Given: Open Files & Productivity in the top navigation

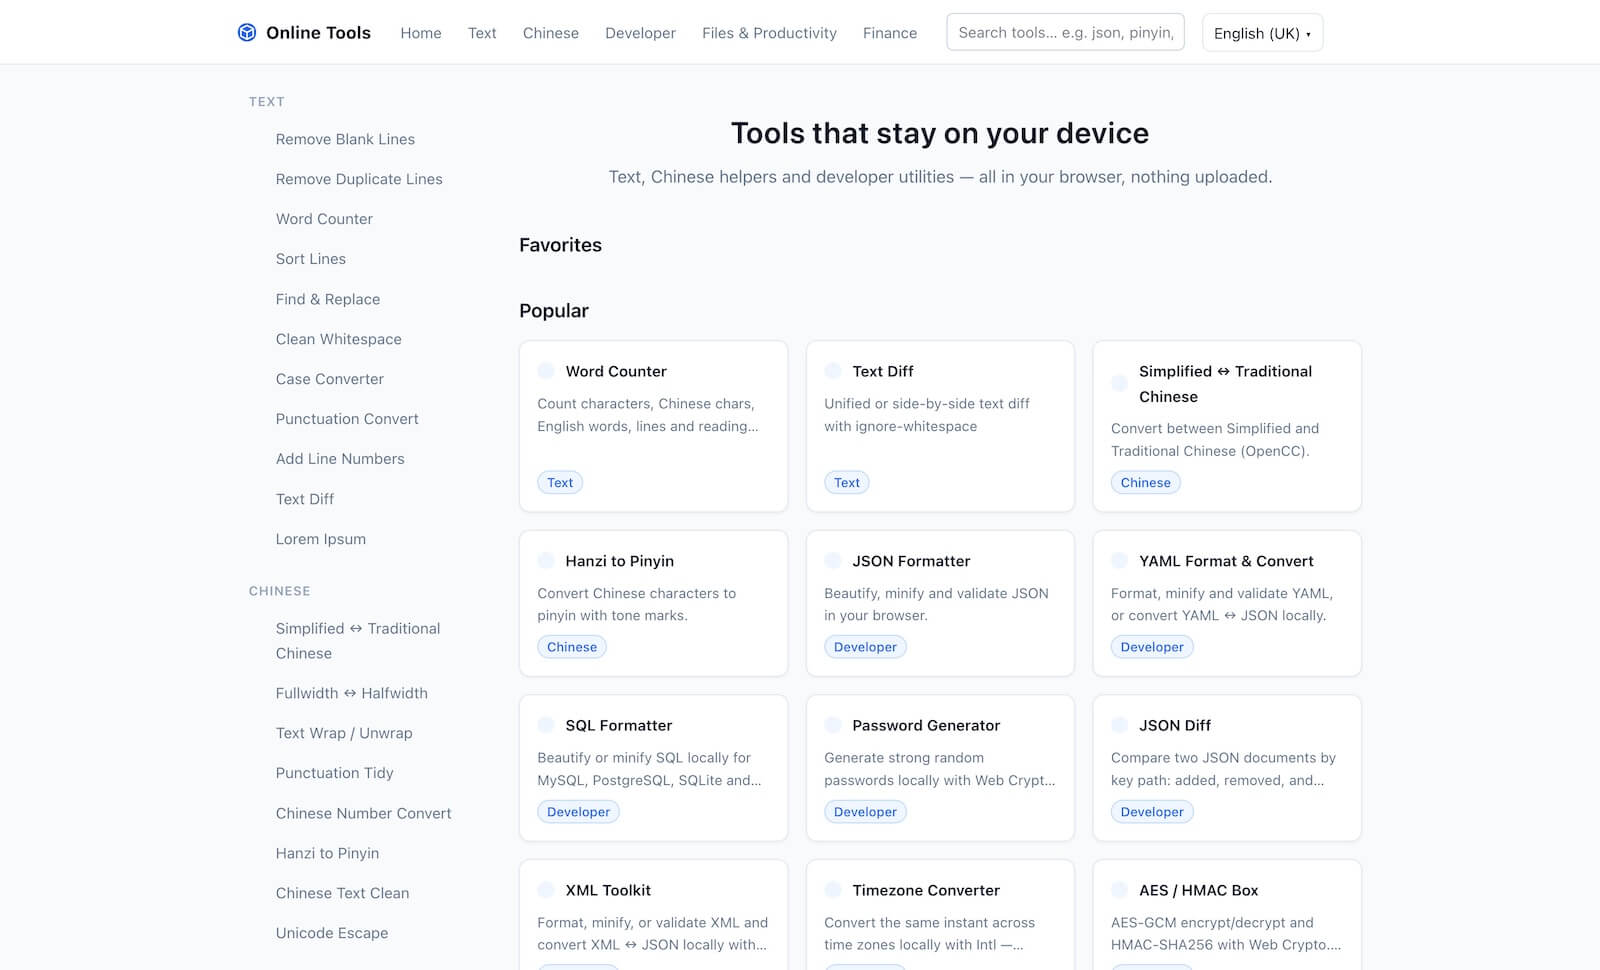Looking at the screenshot, I should pyautogui.click(x=769, y=33).
